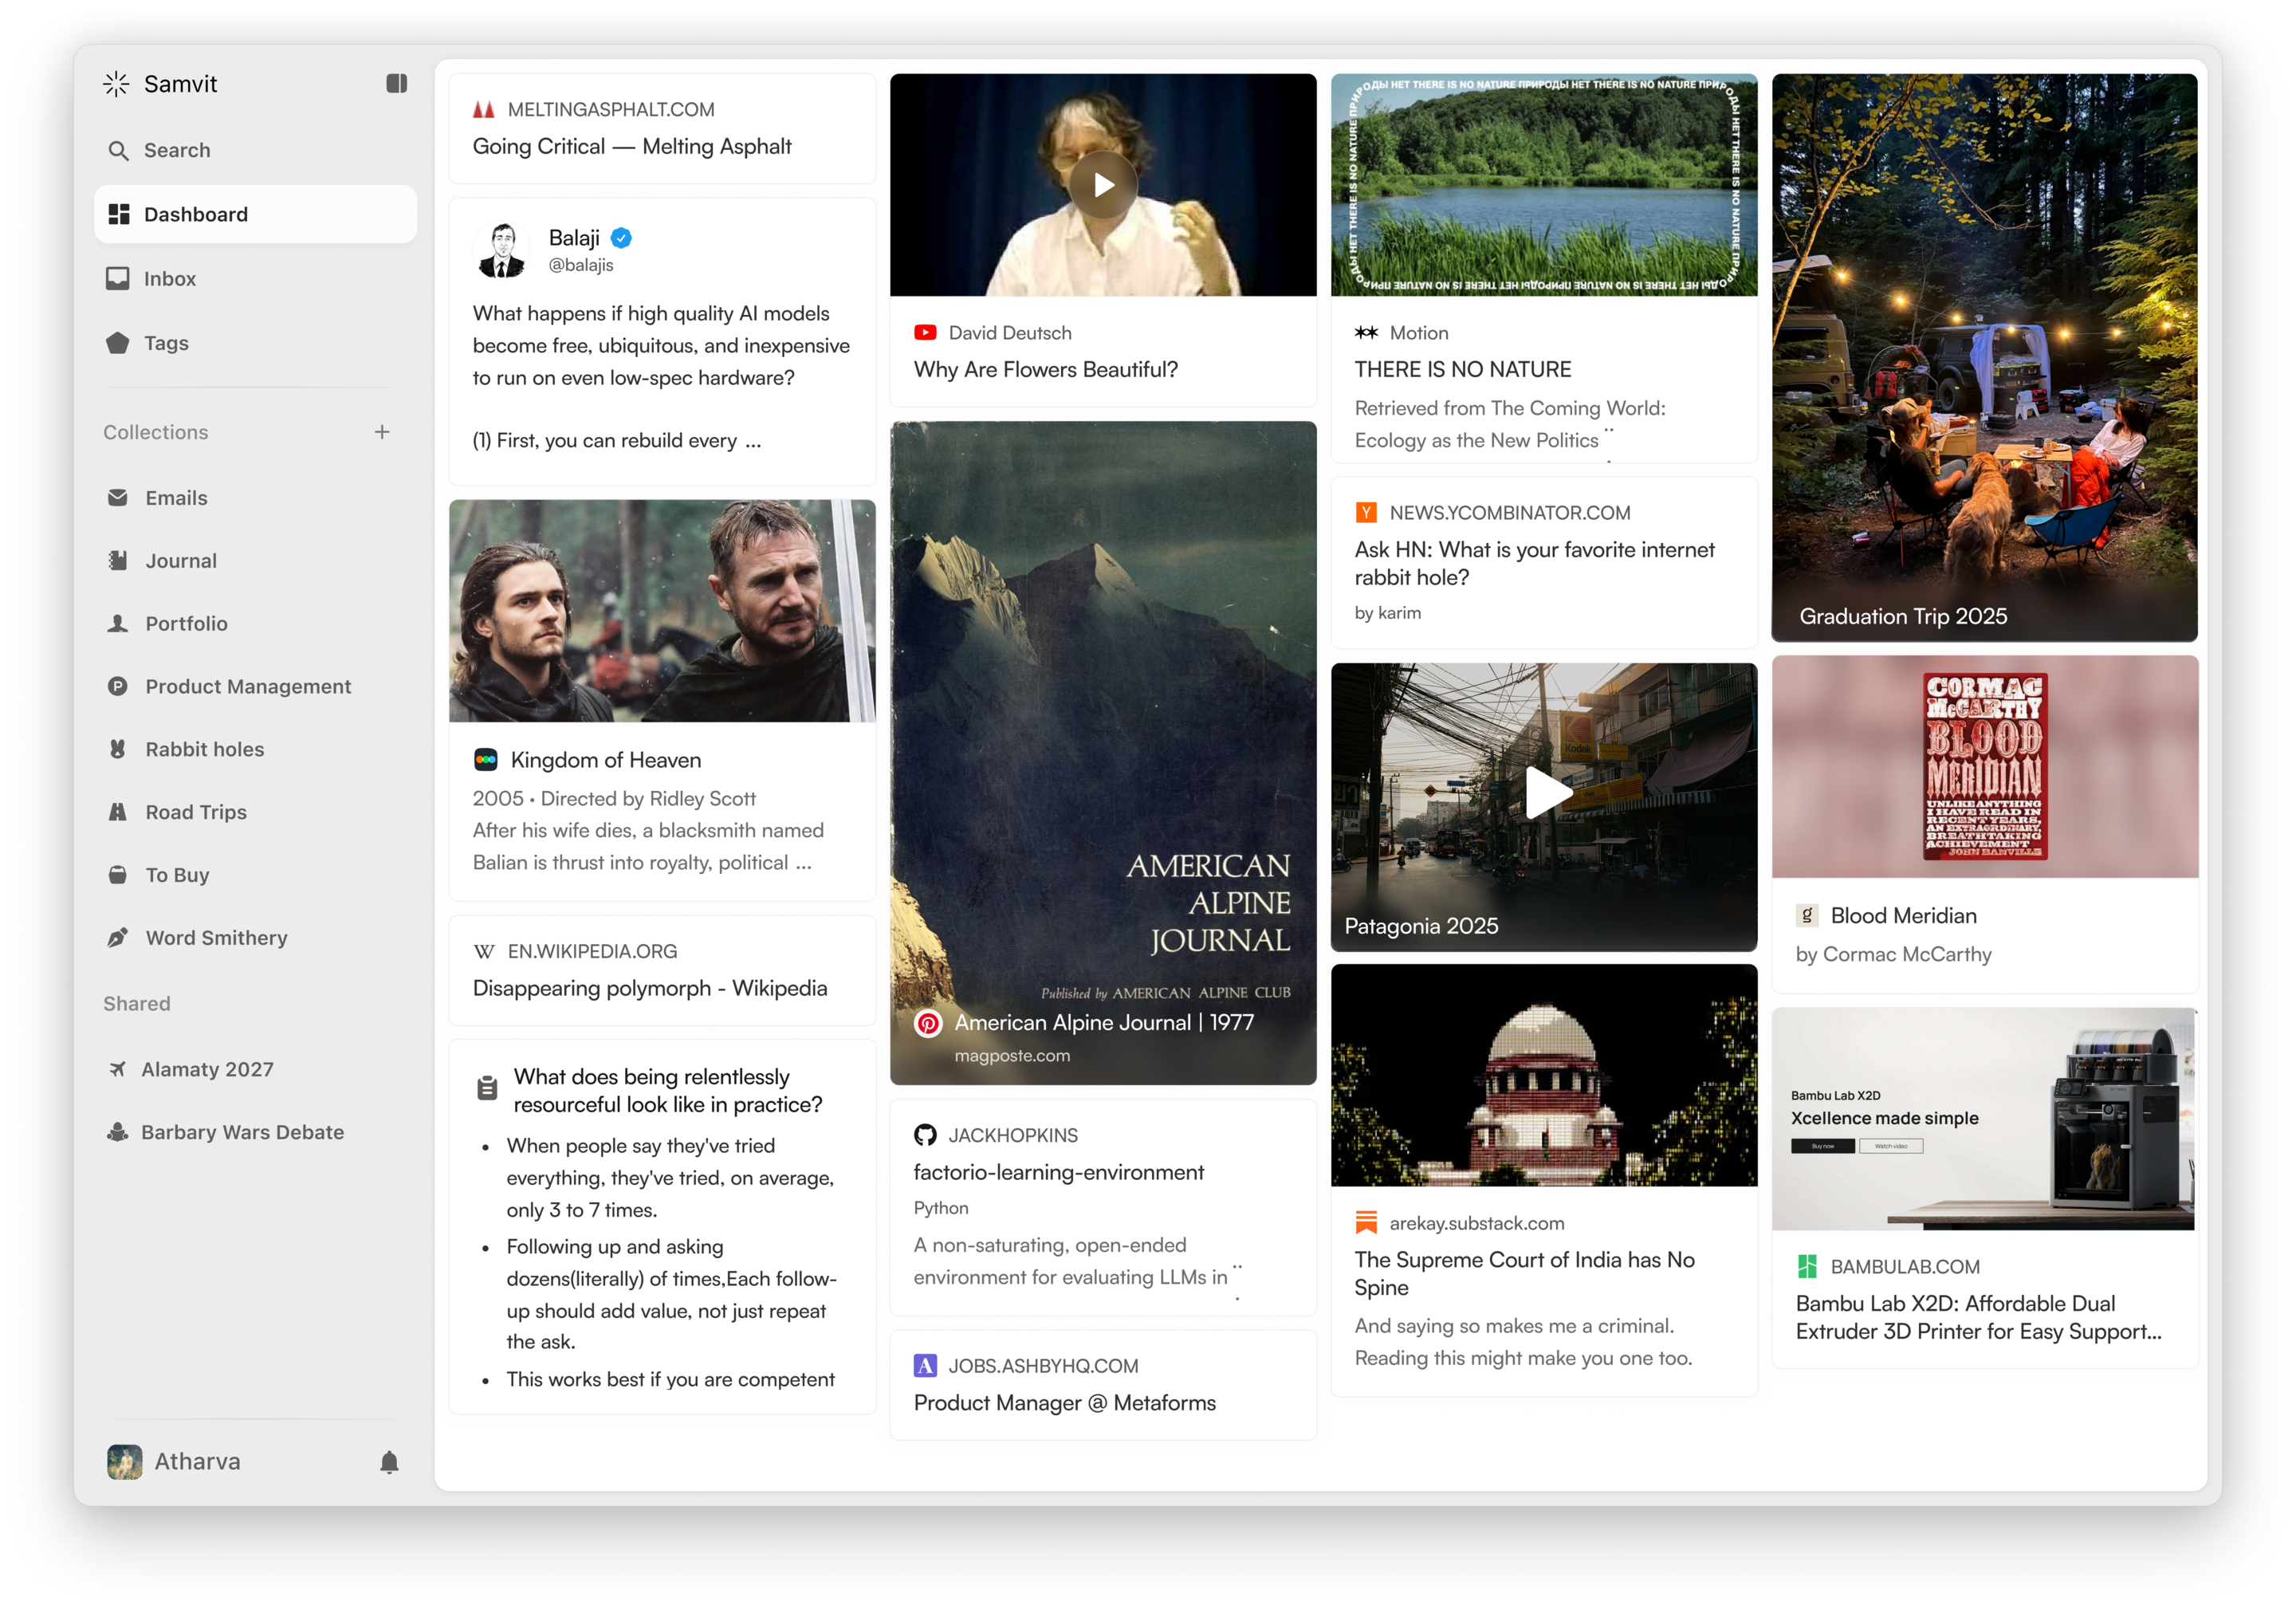Click Balaji's verified badge icon
Screen dimensions: 2296x1609
(x=621, y=238)
